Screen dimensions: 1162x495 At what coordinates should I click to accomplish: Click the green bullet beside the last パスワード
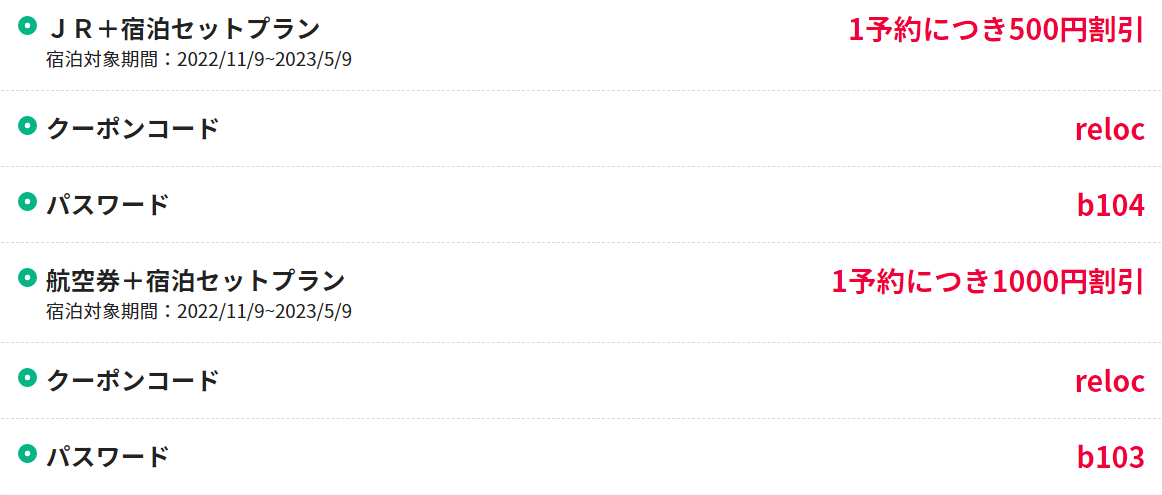tap(27, 455)
